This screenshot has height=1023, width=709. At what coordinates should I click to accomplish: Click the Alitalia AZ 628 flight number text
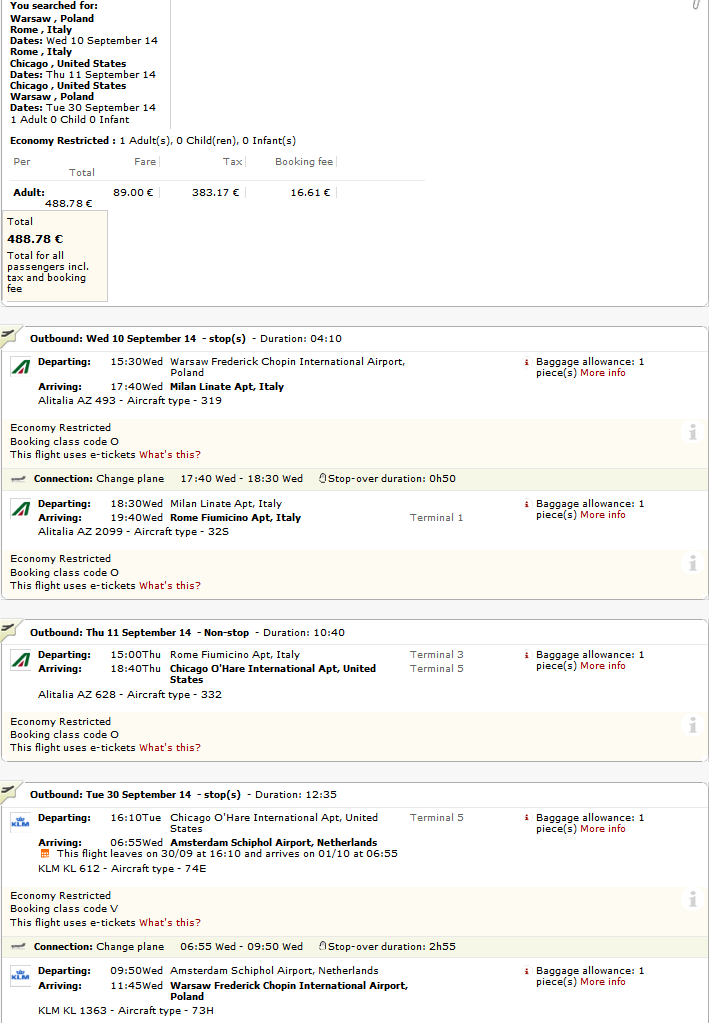tap(77, 695)
